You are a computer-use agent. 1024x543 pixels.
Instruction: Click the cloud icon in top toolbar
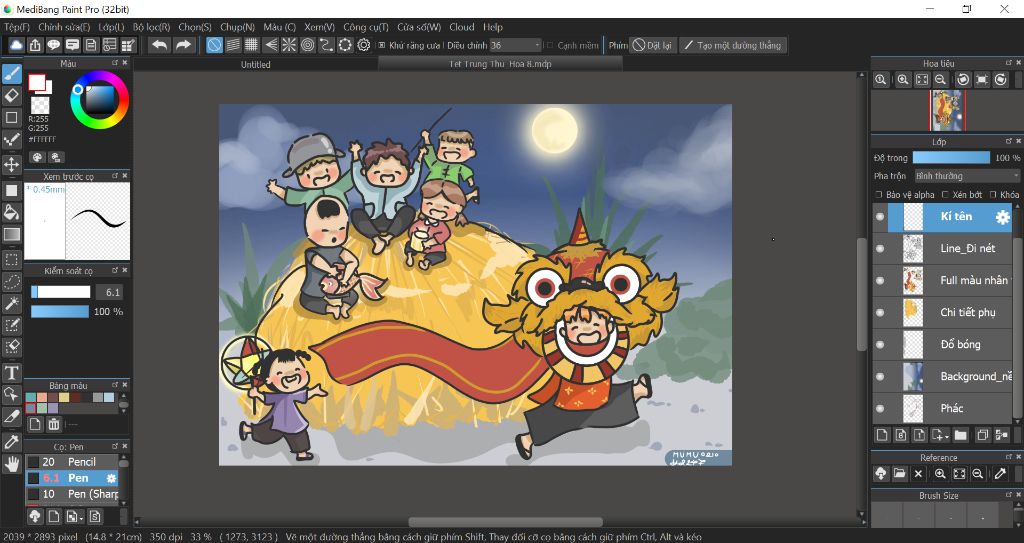(x=16, y=45)
